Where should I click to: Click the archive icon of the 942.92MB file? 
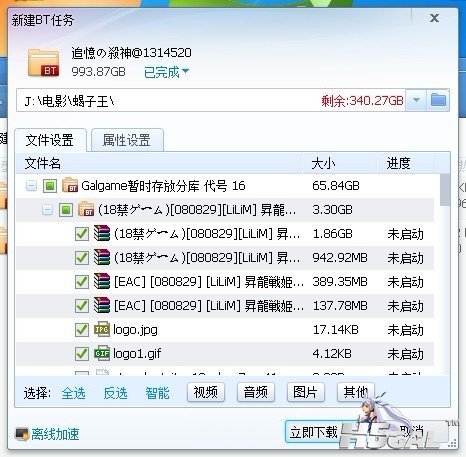point(102,257)
